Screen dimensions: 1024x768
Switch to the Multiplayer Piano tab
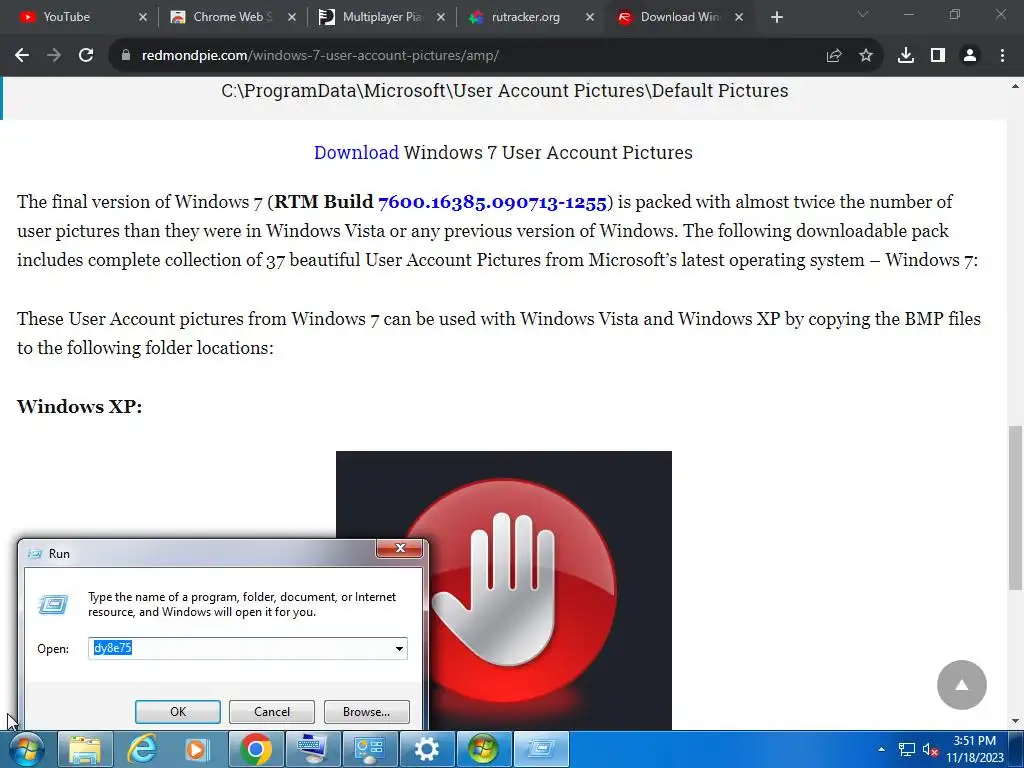pyautogui.click(x=380, y=17)
